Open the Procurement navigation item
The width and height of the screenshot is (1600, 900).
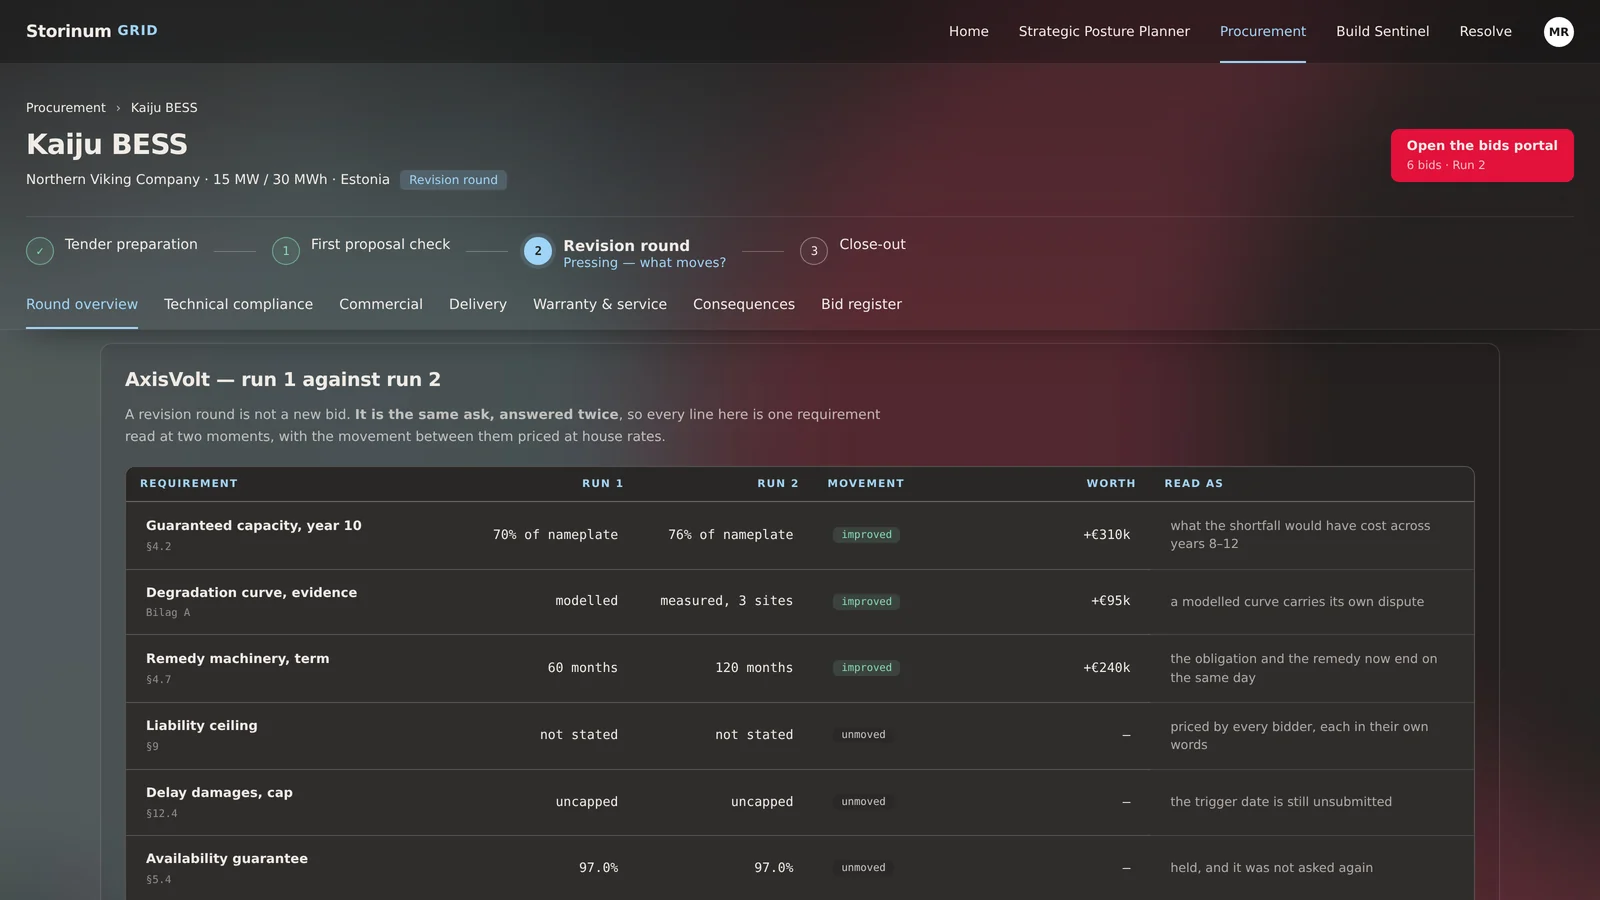click(x=1262, y=31)
